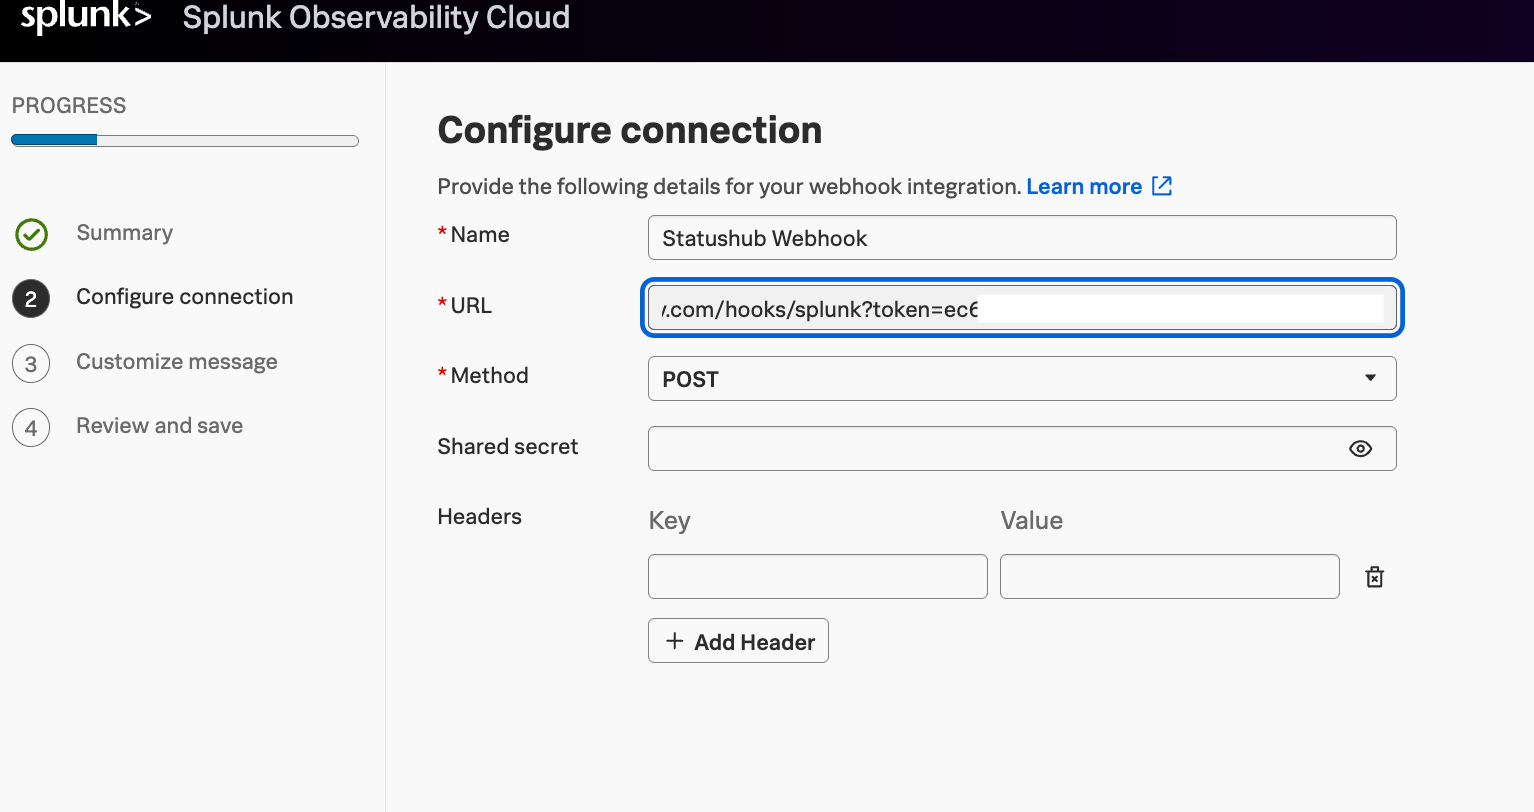1534x812 pixels.
Task: Focus the header Key field
Action: coord(818,577)
